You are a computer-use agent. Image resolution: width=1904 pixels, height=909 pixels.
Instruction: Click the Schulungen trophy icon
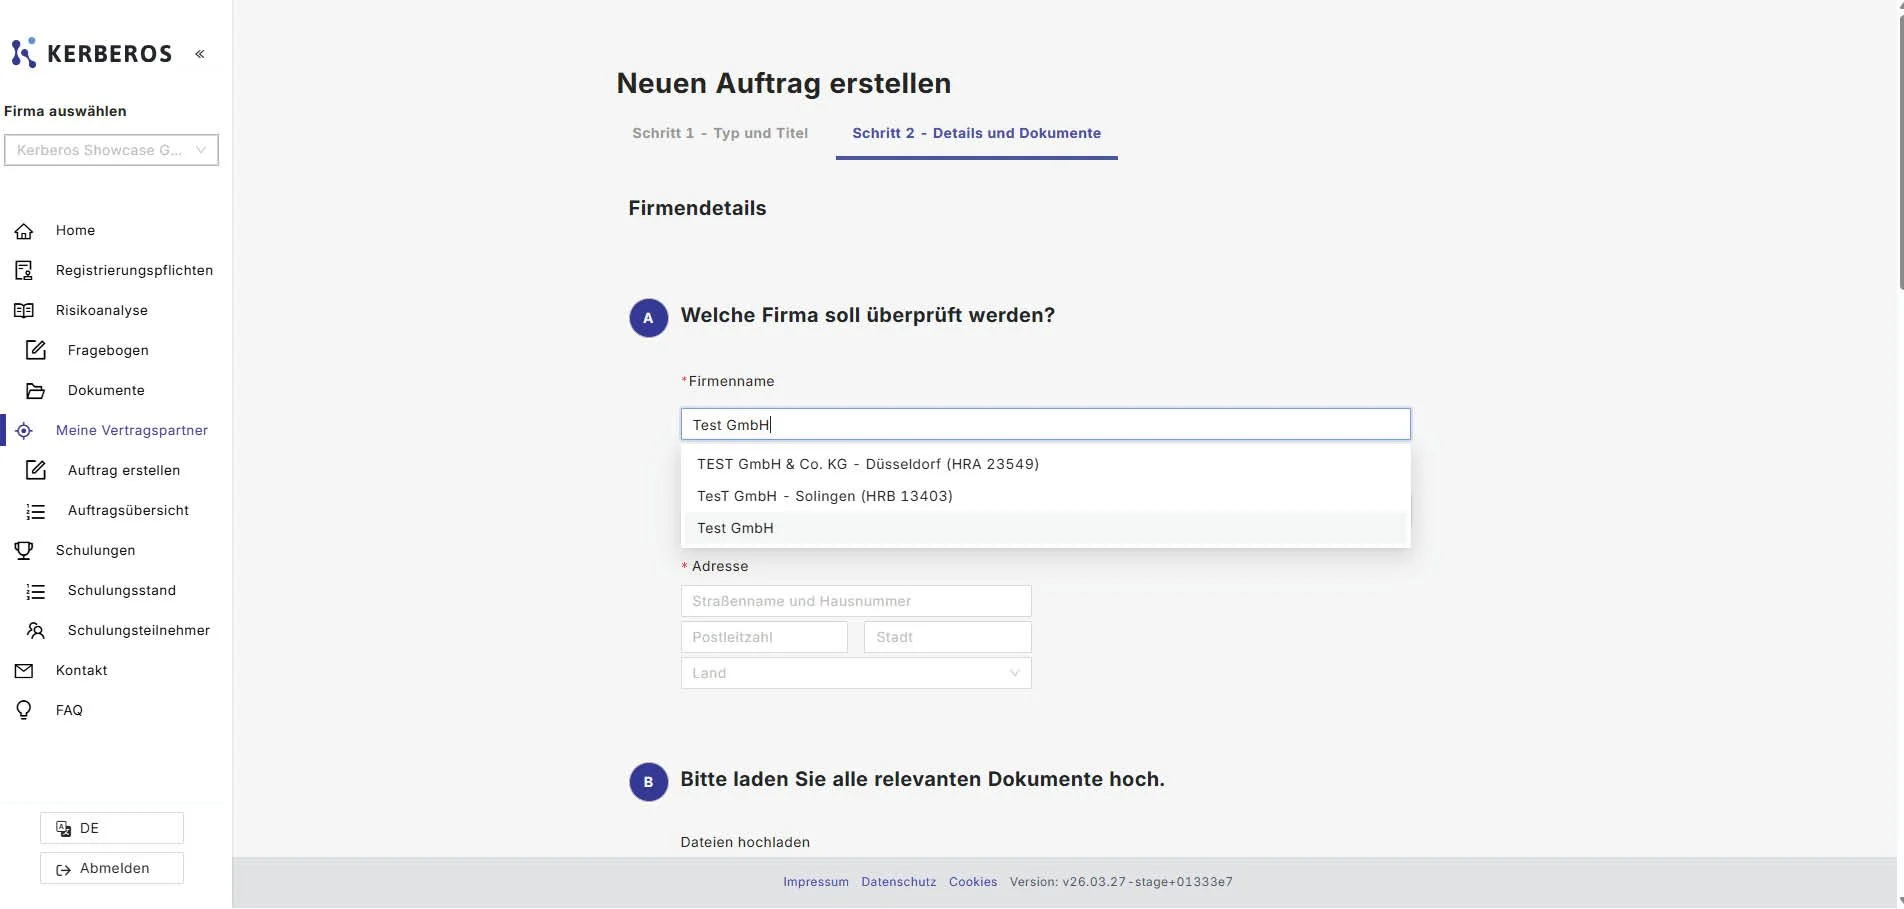tap(24, 551)
